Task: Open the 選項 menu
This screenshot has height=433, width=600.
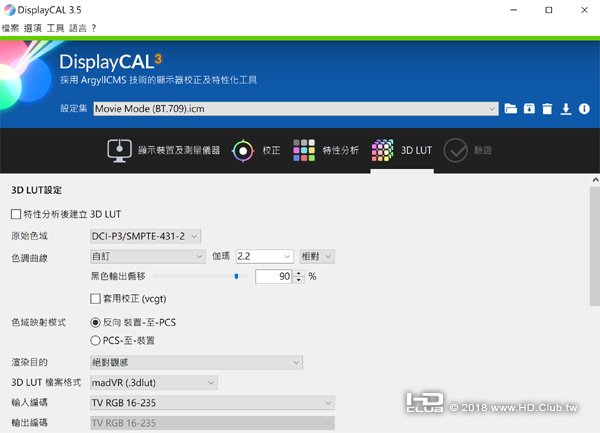Action: tap(33, 28)
